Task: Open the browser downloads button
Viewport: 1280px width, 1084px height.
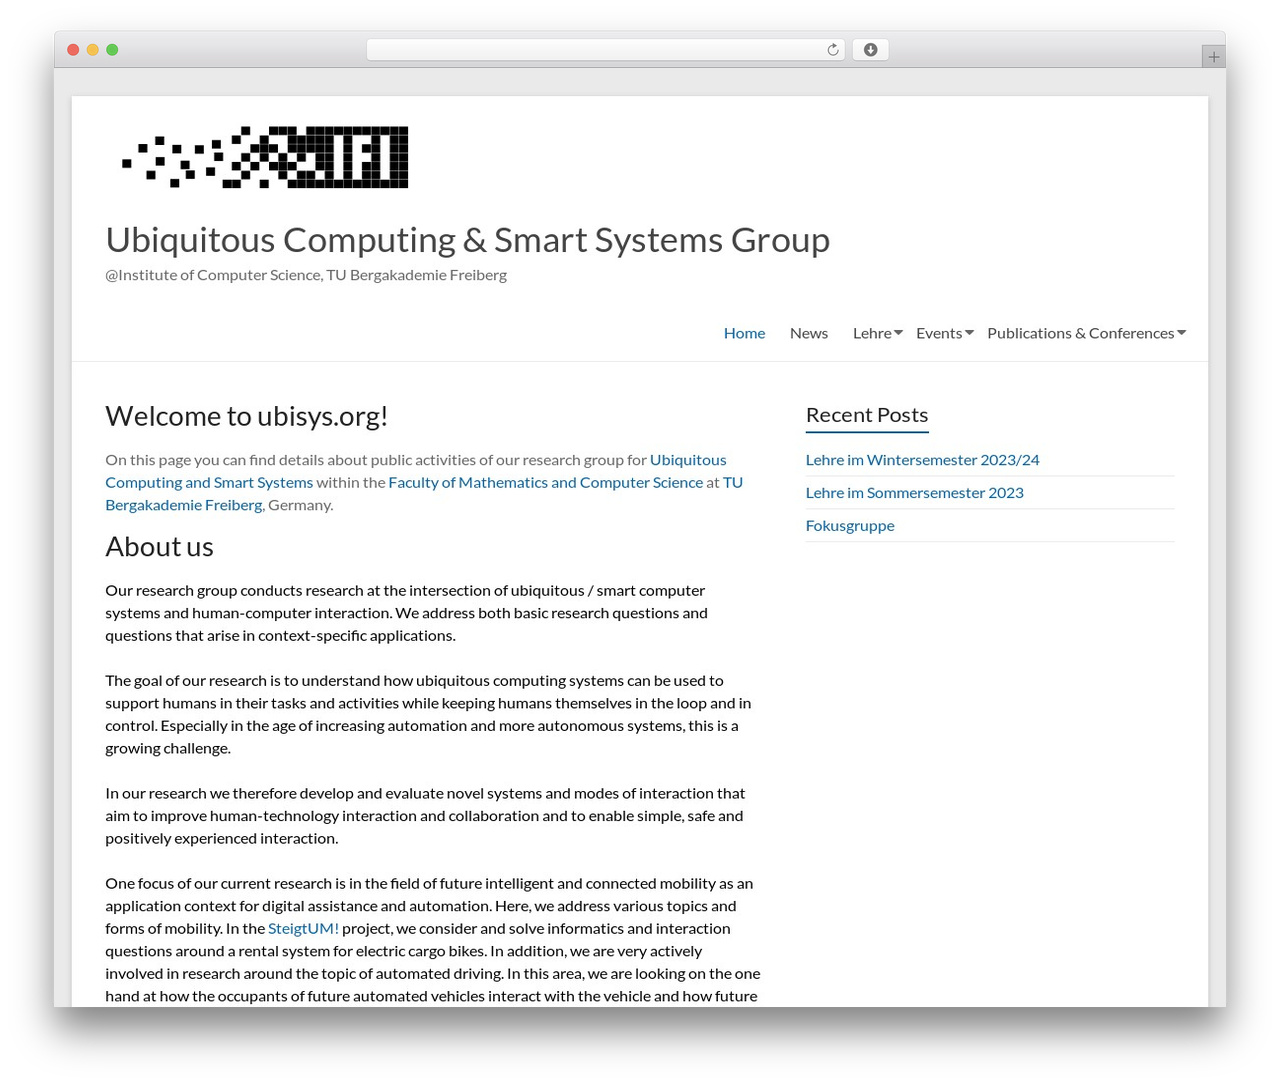Action: coord(870,50)
